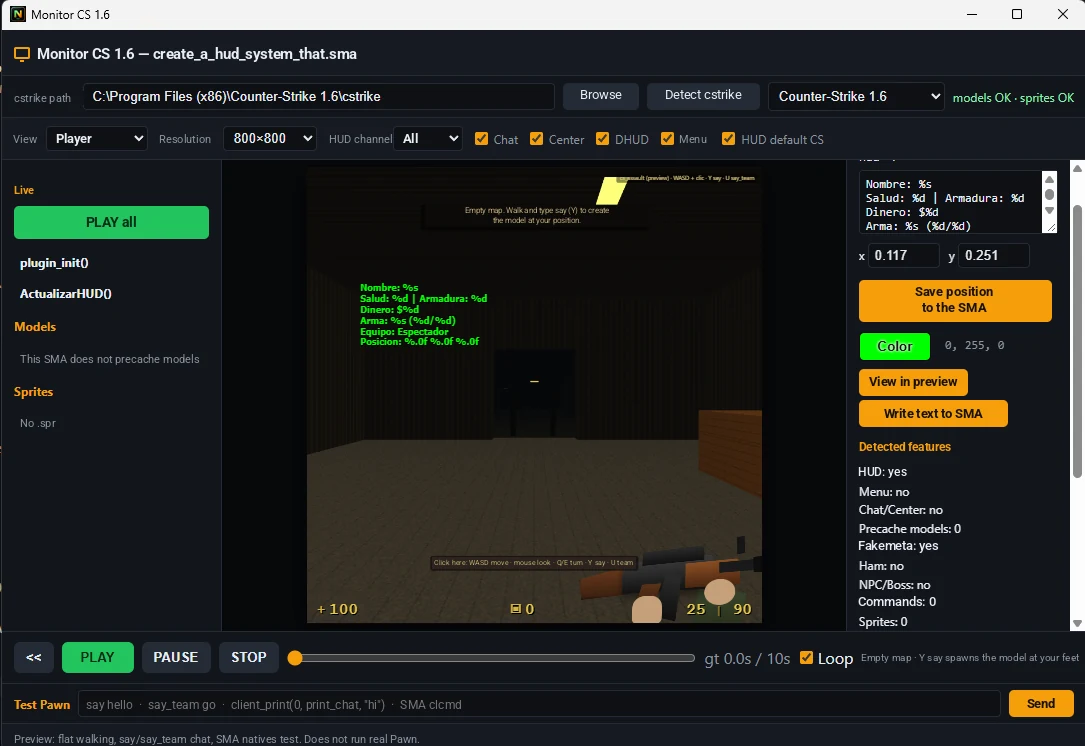Image resolution: width=1085 pixels, height=746 pixels.
Task: Expand the HUD channel All dropdown
Action: pos(428,138)
